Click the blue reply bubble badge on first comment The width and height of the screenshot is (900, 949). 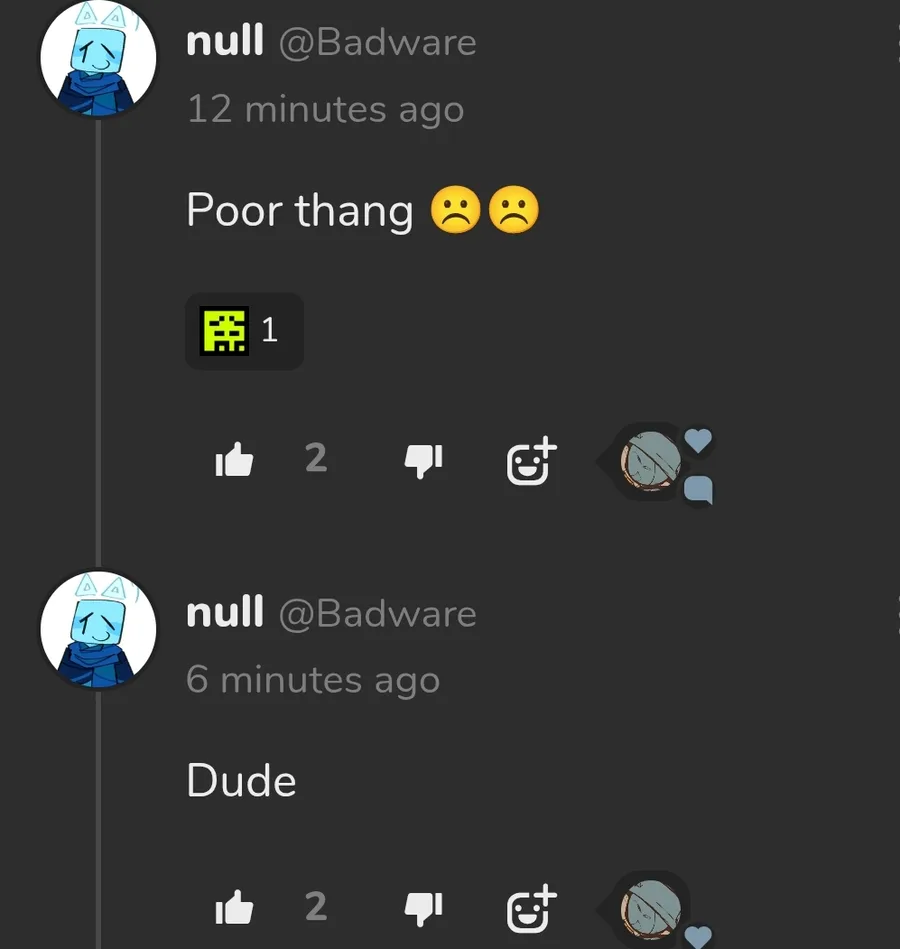point(698,490)
